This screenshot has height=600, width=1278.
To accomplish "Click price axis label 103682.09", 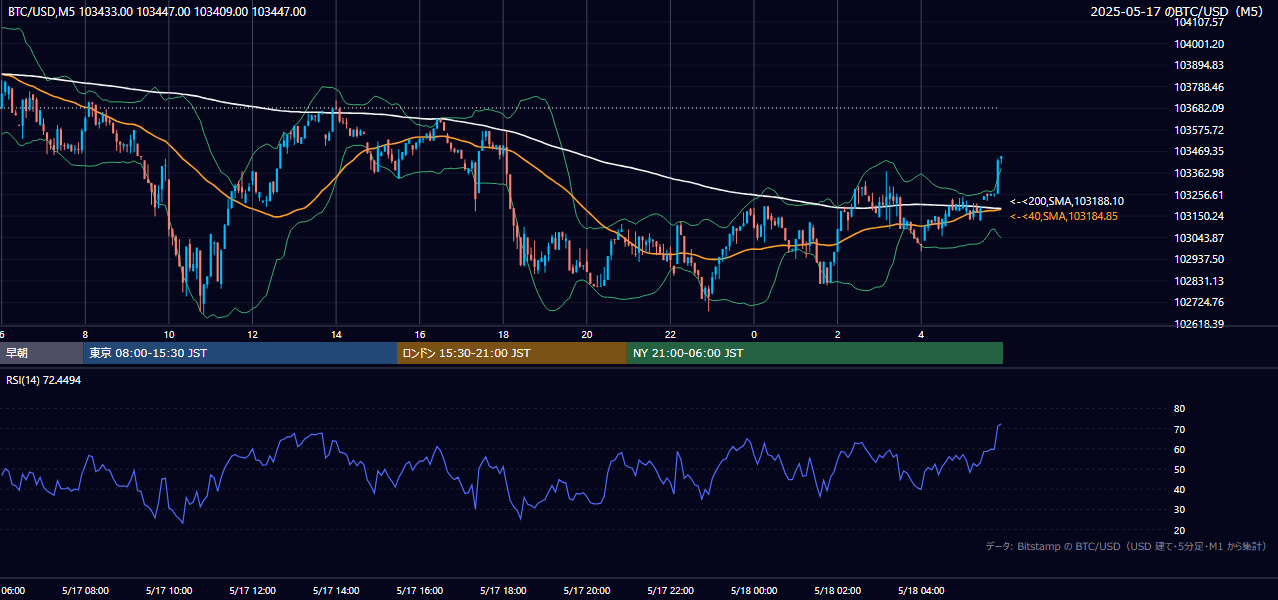I will pyautogui.click(x=1199, y=108).
